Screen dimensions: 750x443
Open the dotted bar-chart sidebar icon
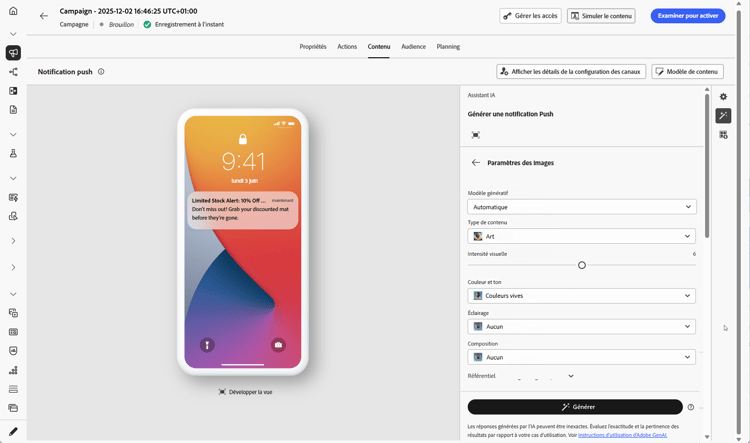13,370
